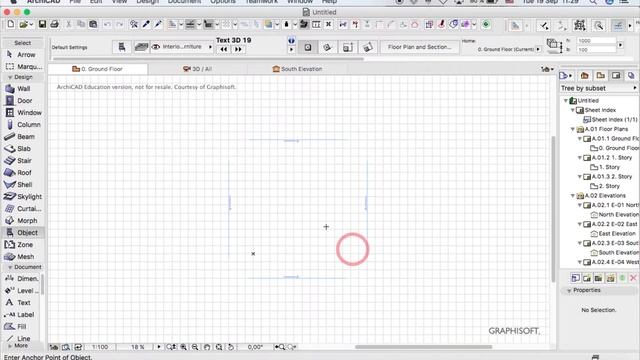Choose the rotated diagonal geometry method

click(367, 47)
